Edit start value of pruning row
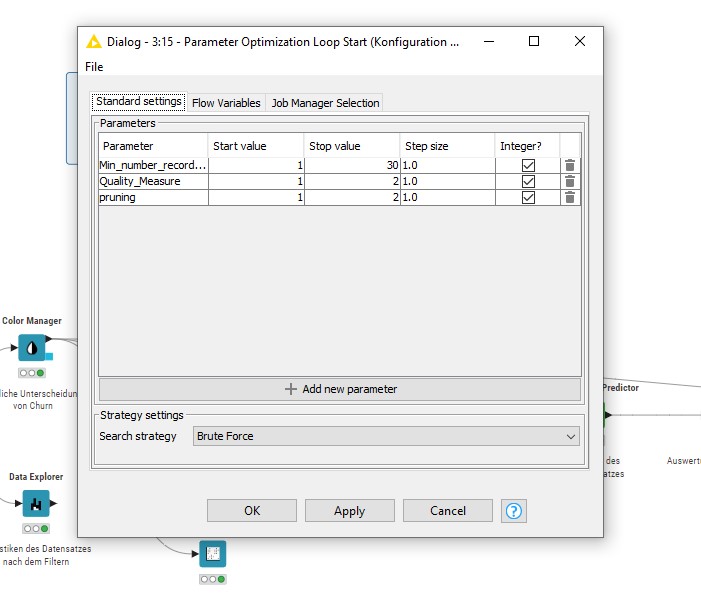 [x=256, y=198]
